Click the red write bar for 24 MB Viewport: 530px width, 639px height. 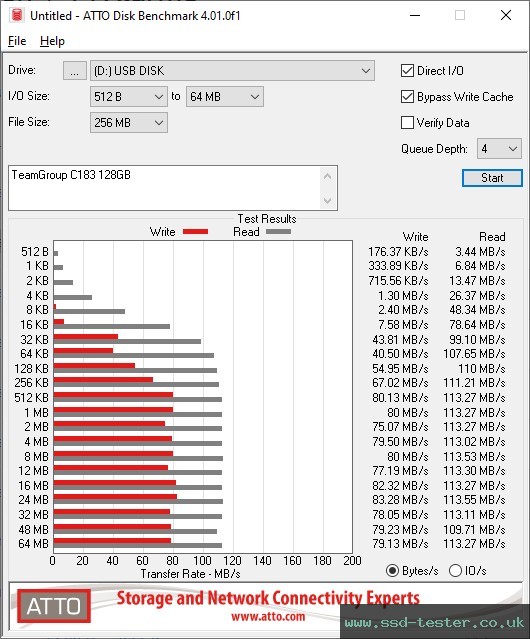click(115, 496)
